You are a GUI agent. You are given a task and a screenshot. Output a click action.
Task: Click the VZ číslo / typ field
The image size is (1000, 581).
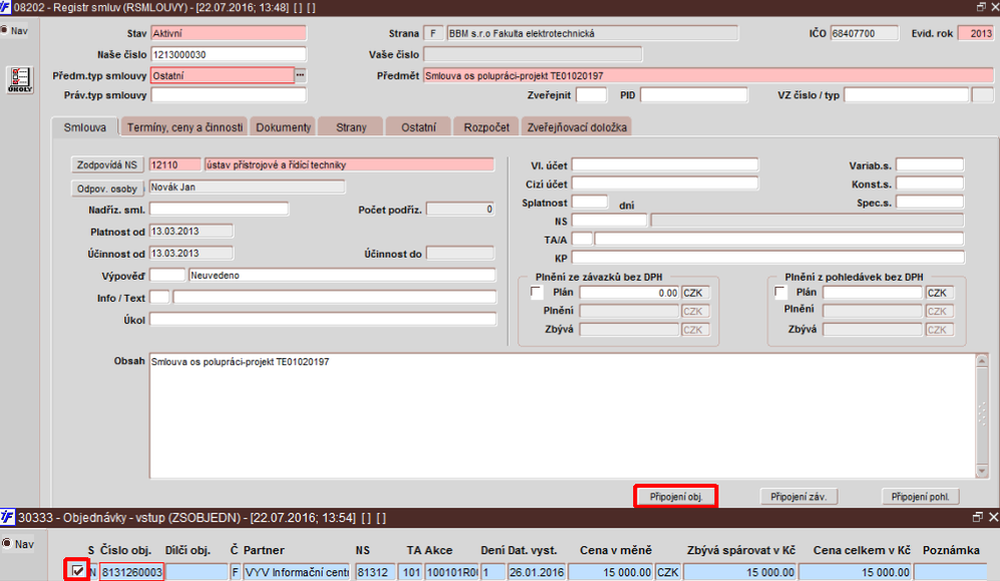point(906,95)
